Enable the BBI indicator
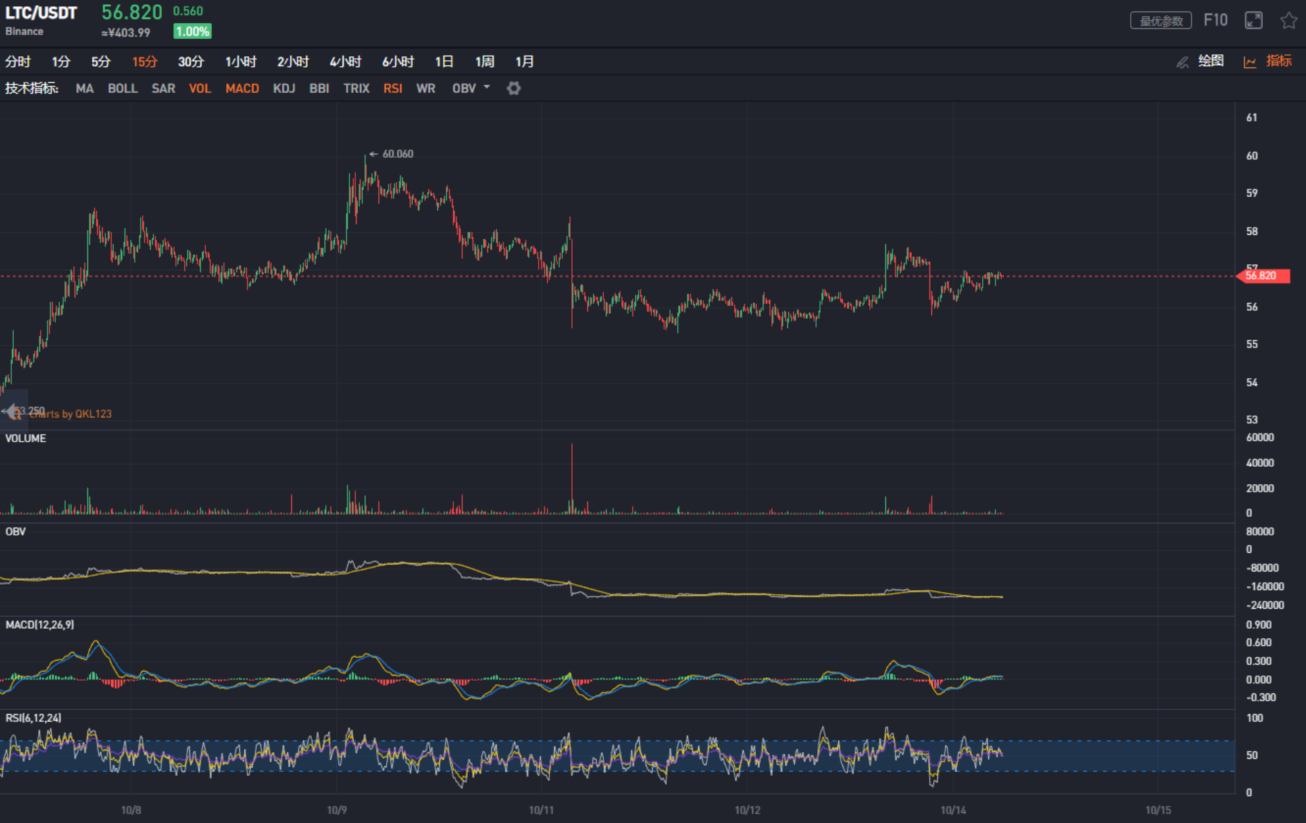This screenshot has width=1306, height=823. pyautogui.click(x=319, y=88)
